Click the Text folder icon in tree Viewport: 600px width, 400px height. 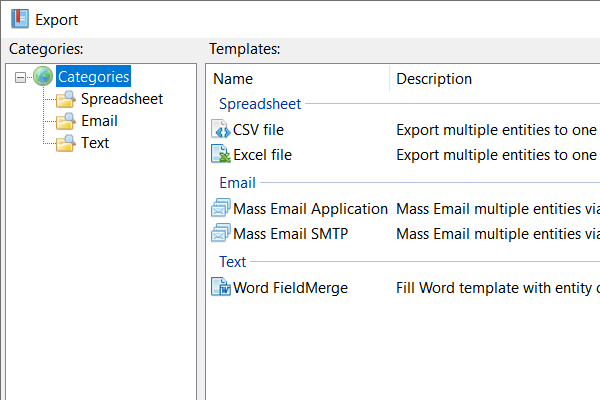tap(66, 143)
